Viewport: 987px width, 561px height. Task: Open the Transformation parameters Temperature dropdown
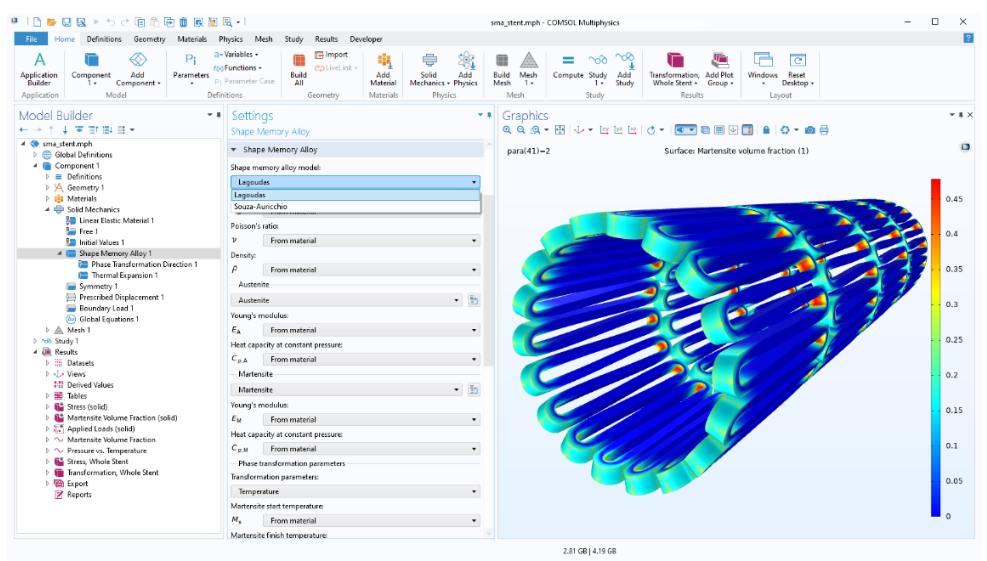point(356,491)
